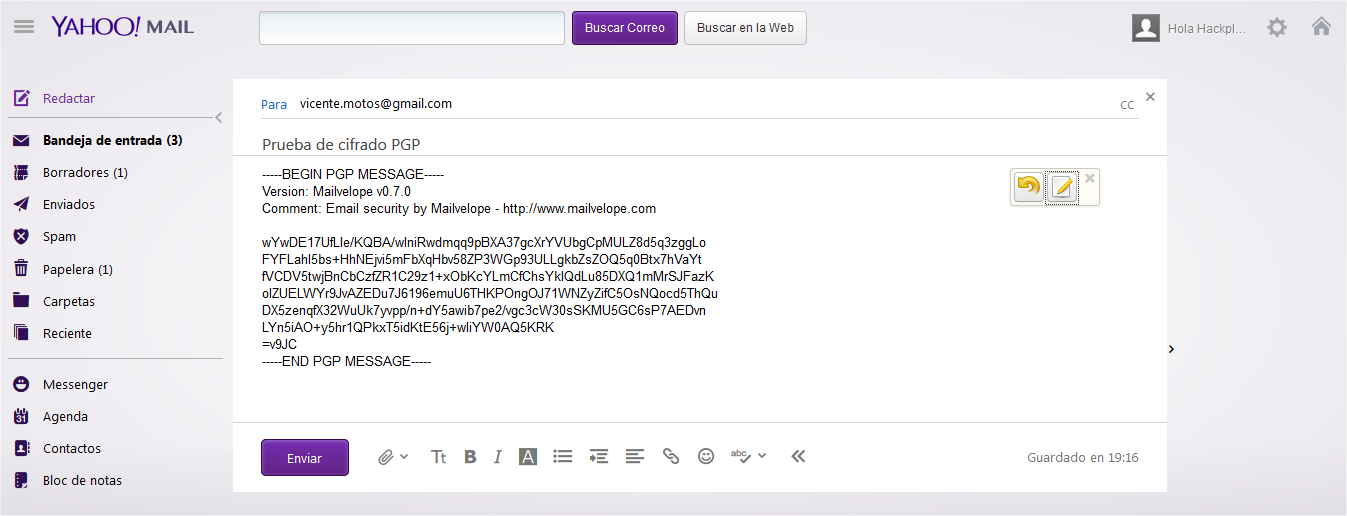Click Mailvelope undo arrow icon
Image resolution: width=1347 pixels, height=516 pixels.
click(1028, 187)
